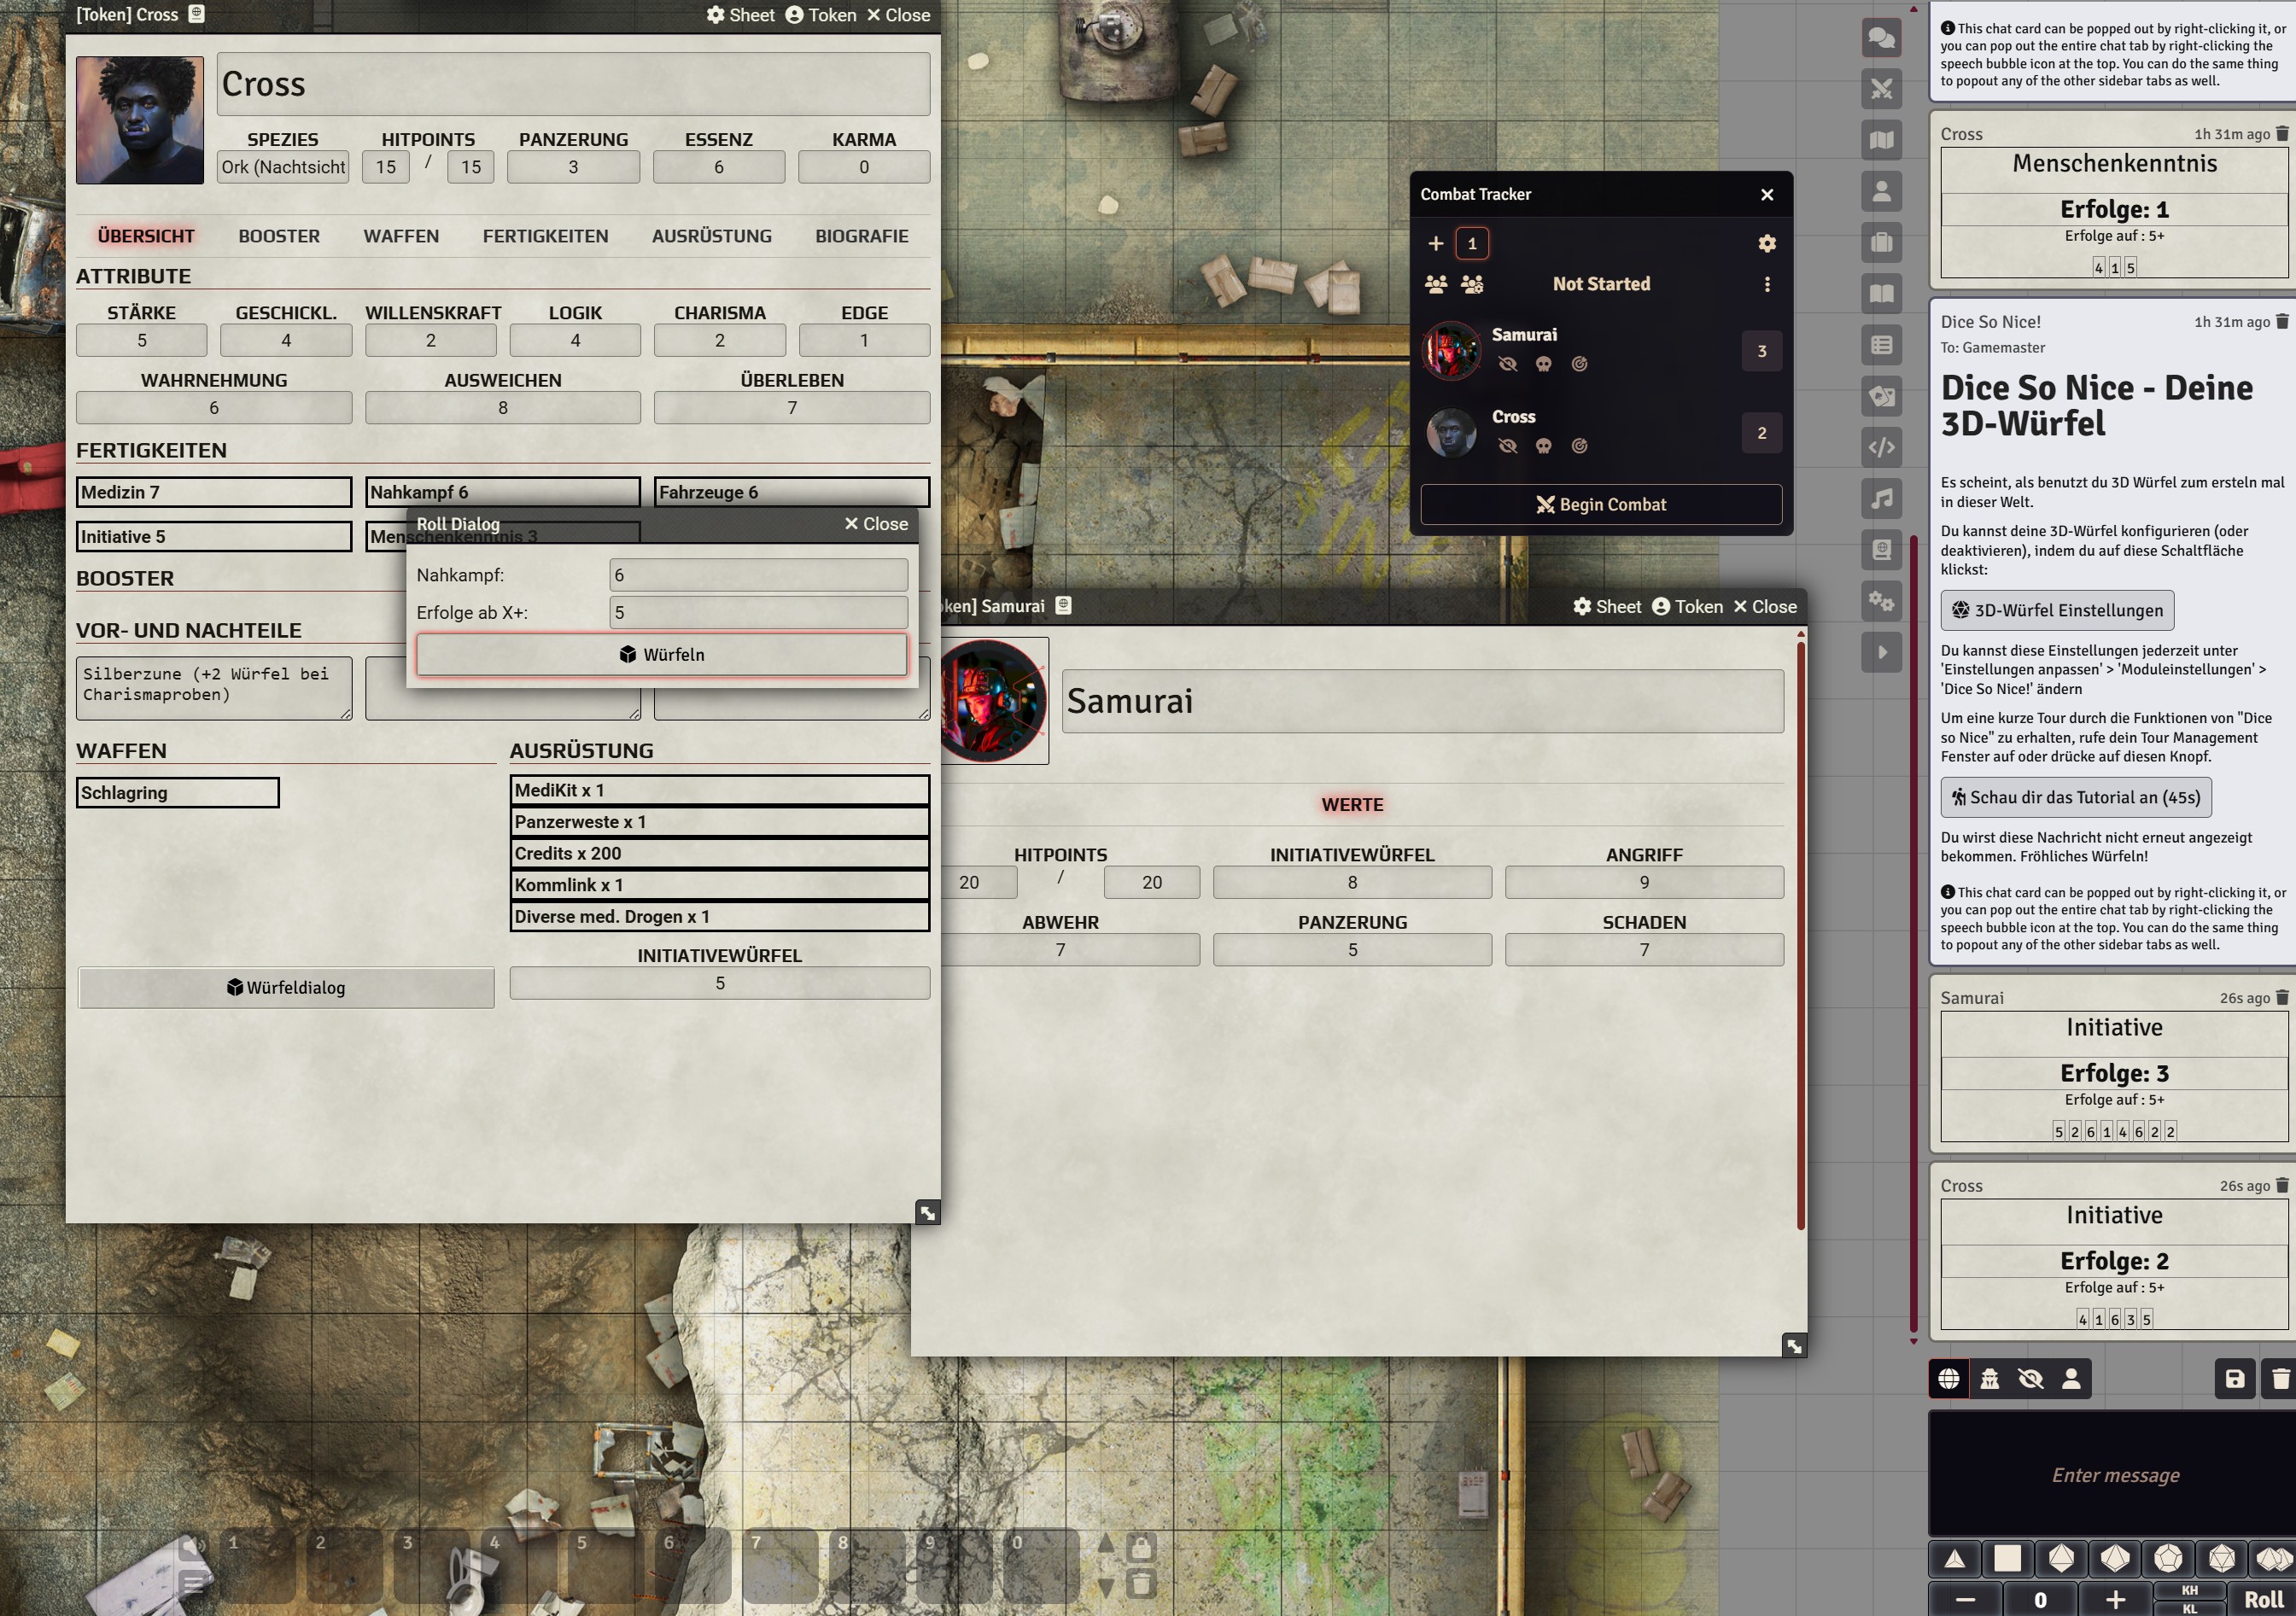Viewport: 2296px width, 1616px height.
Task: Switch to WAFFEN tab on Cross sheet
Action: (x=401, y=236)
